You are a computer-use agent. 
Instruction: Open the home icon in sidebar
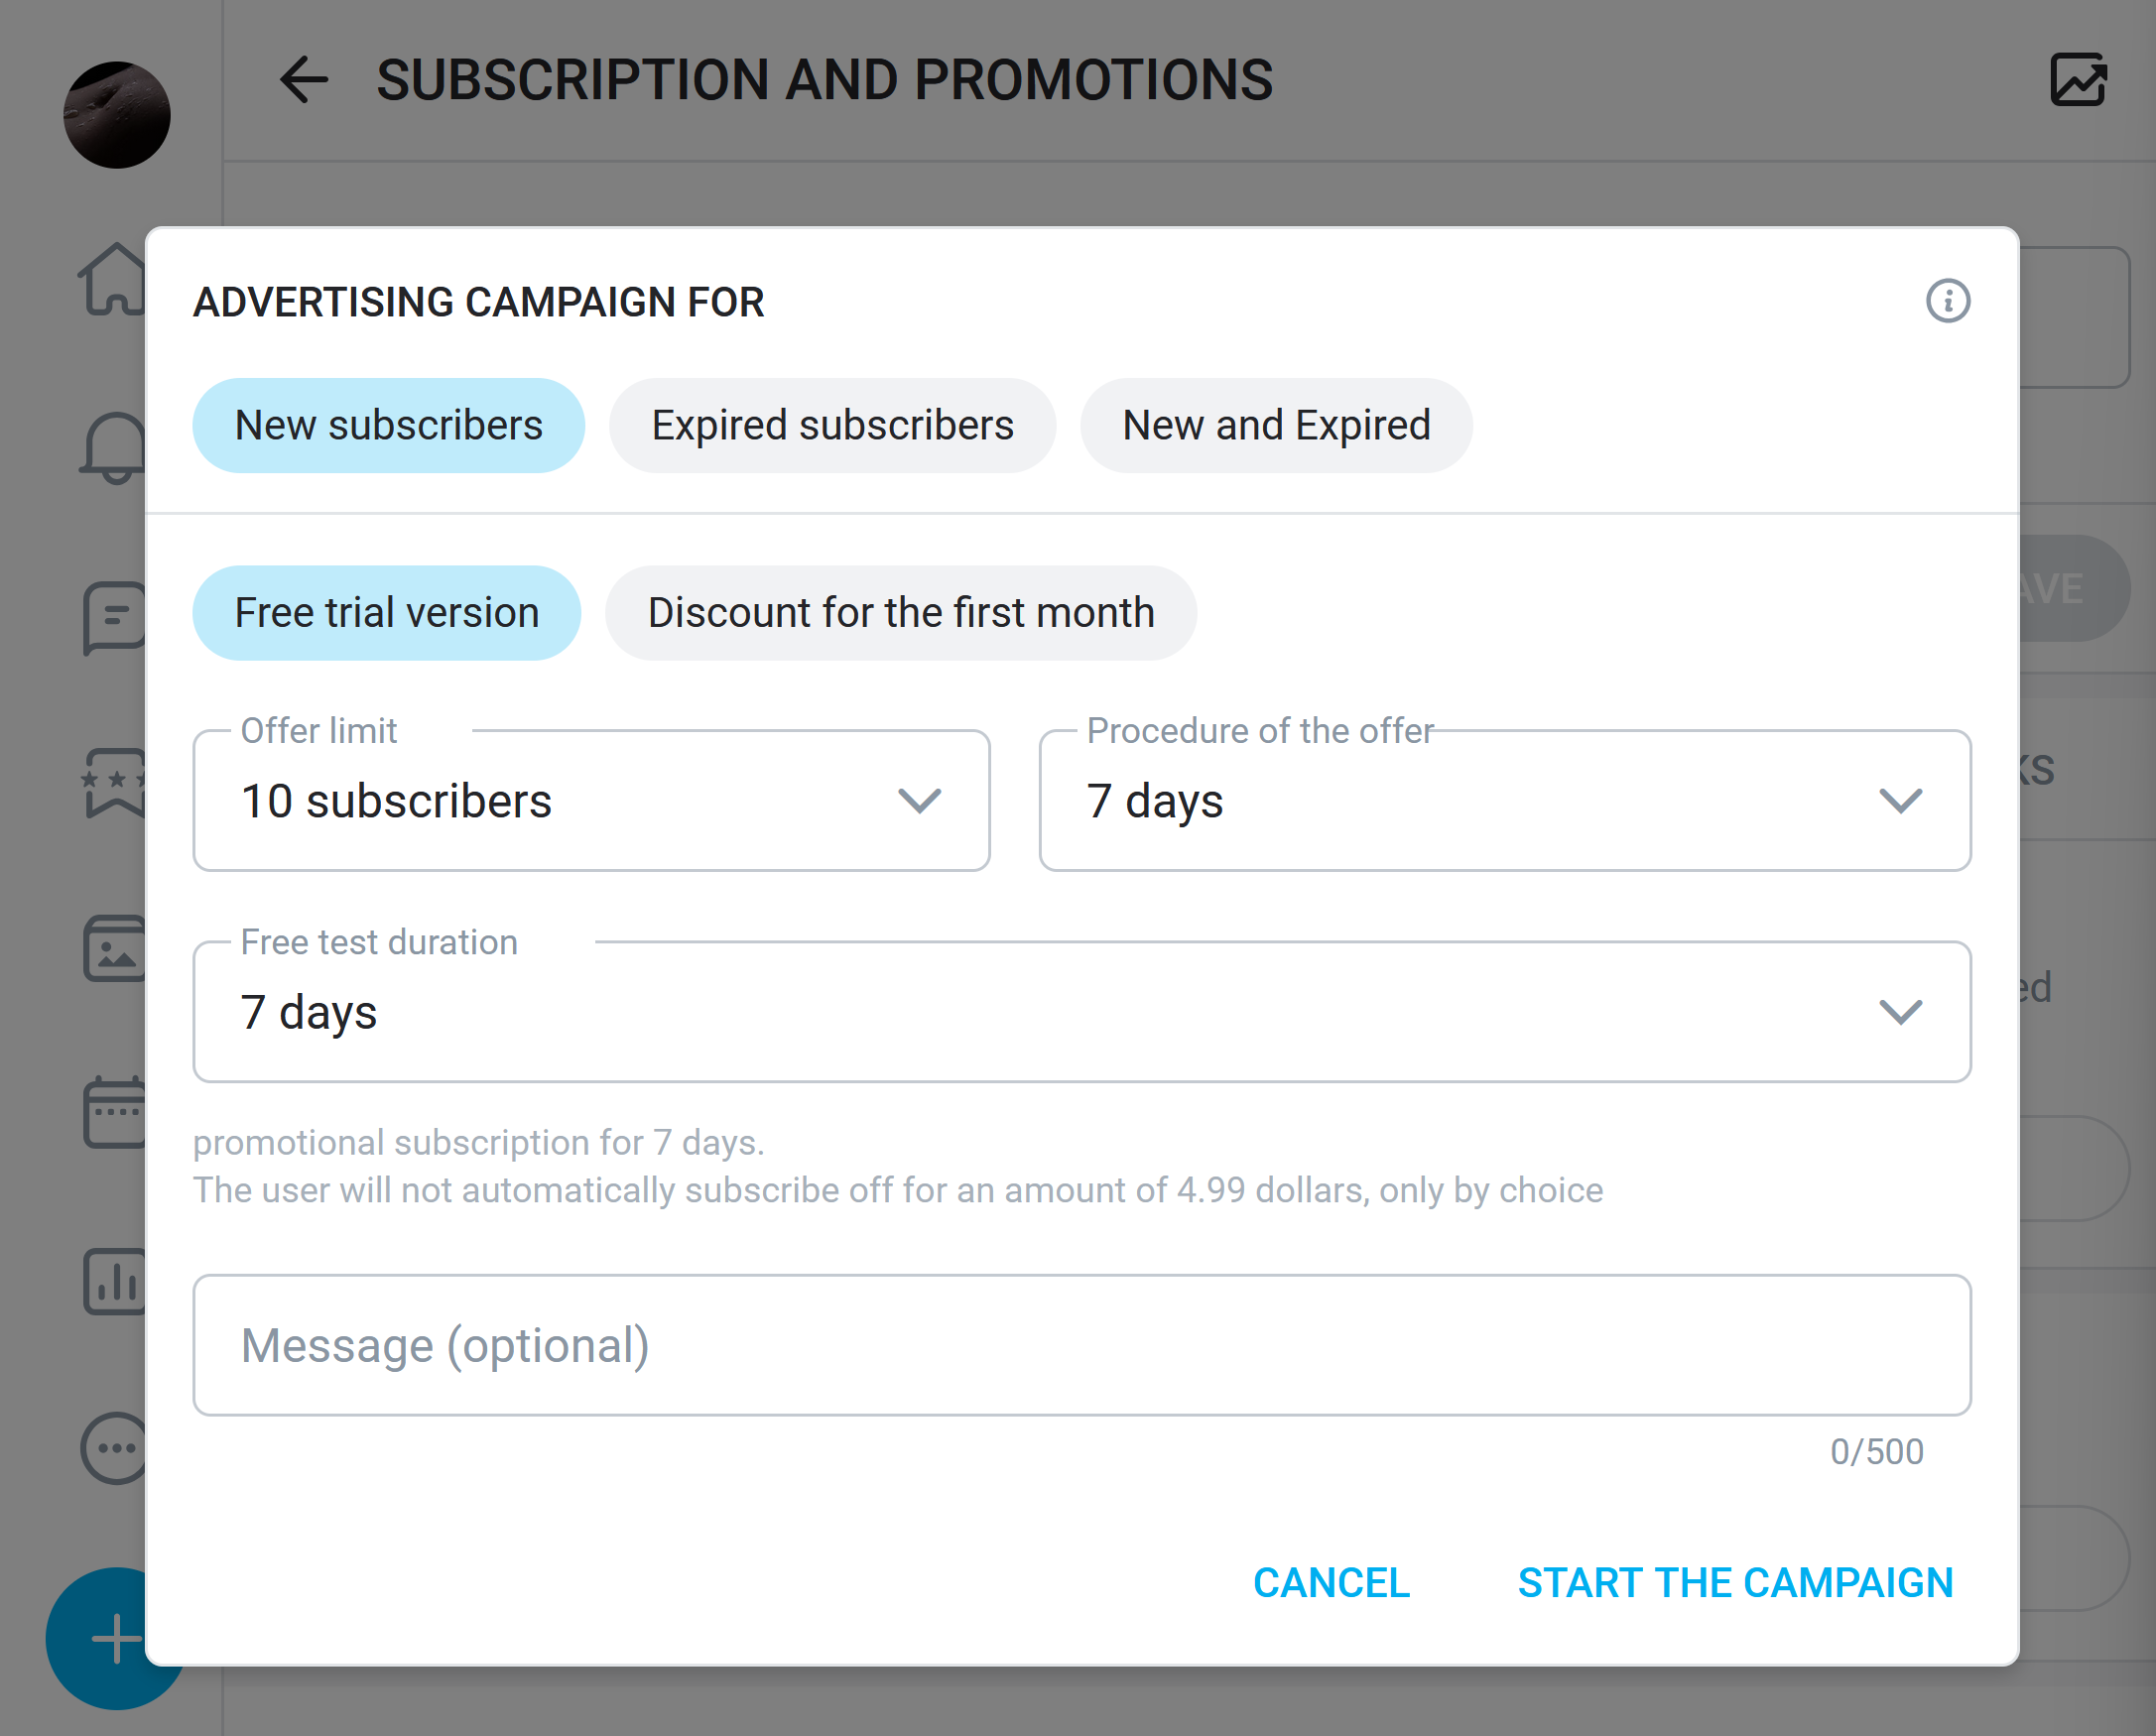pyautogui.click(x=114, y=280)
